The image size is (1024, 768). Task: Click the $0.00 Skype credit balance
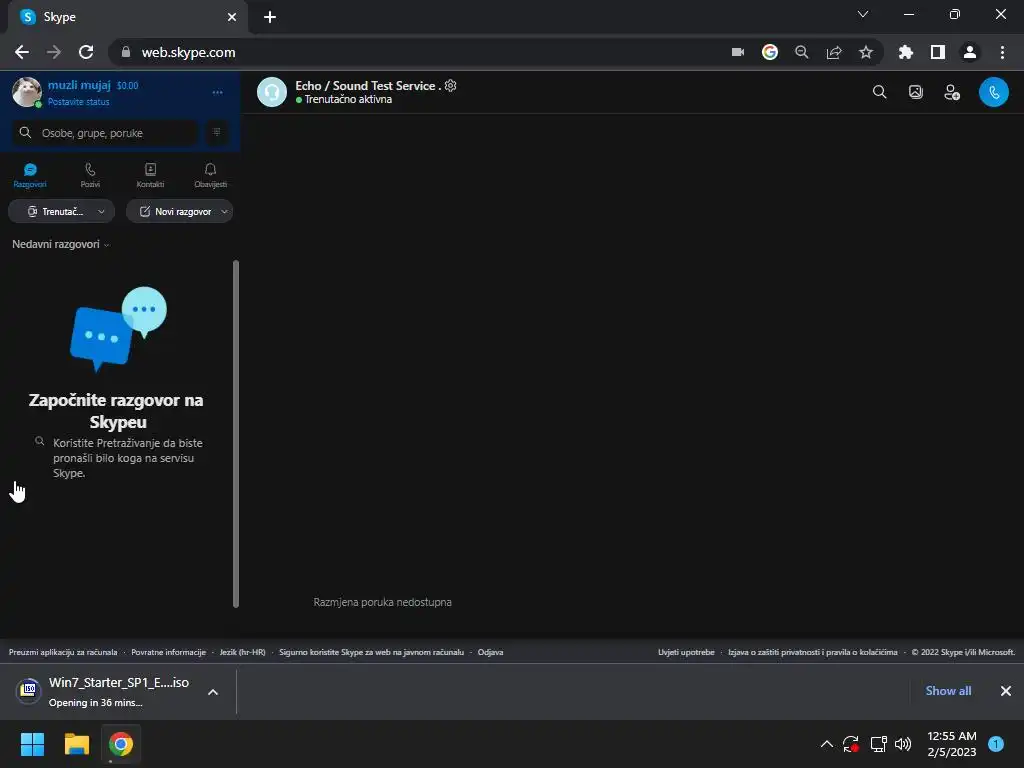pyautogui.click(x=127, y=86)
